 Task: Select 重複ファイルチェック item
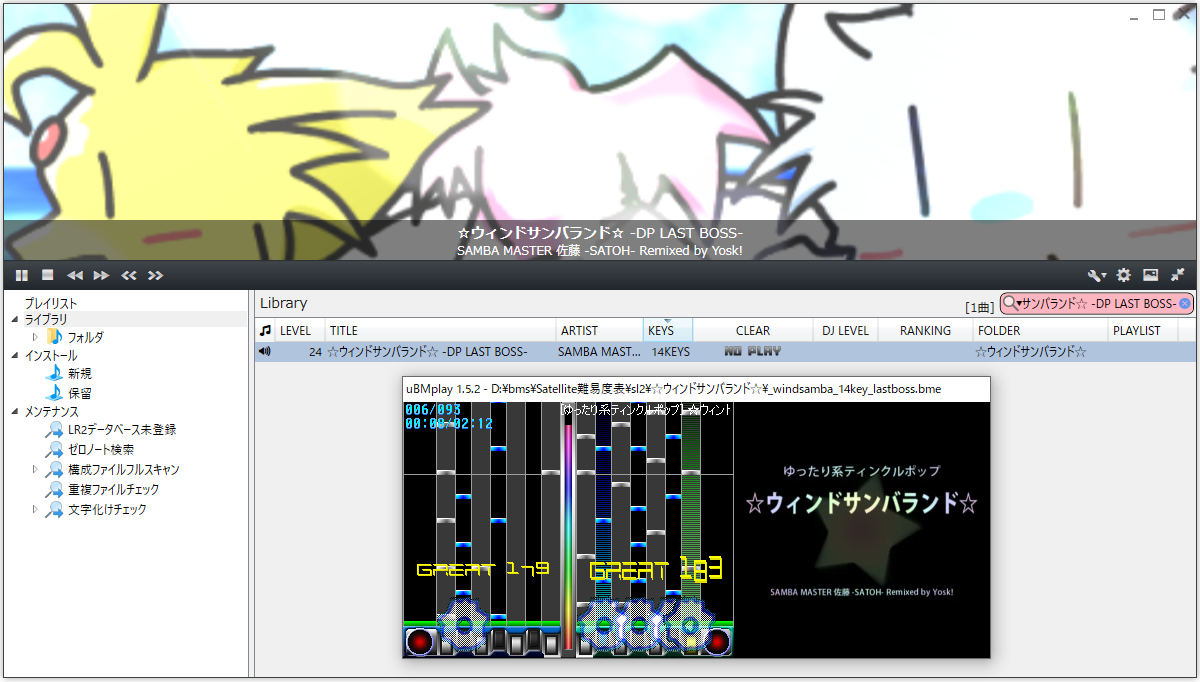pyautogui.click(x=113, y=490)
